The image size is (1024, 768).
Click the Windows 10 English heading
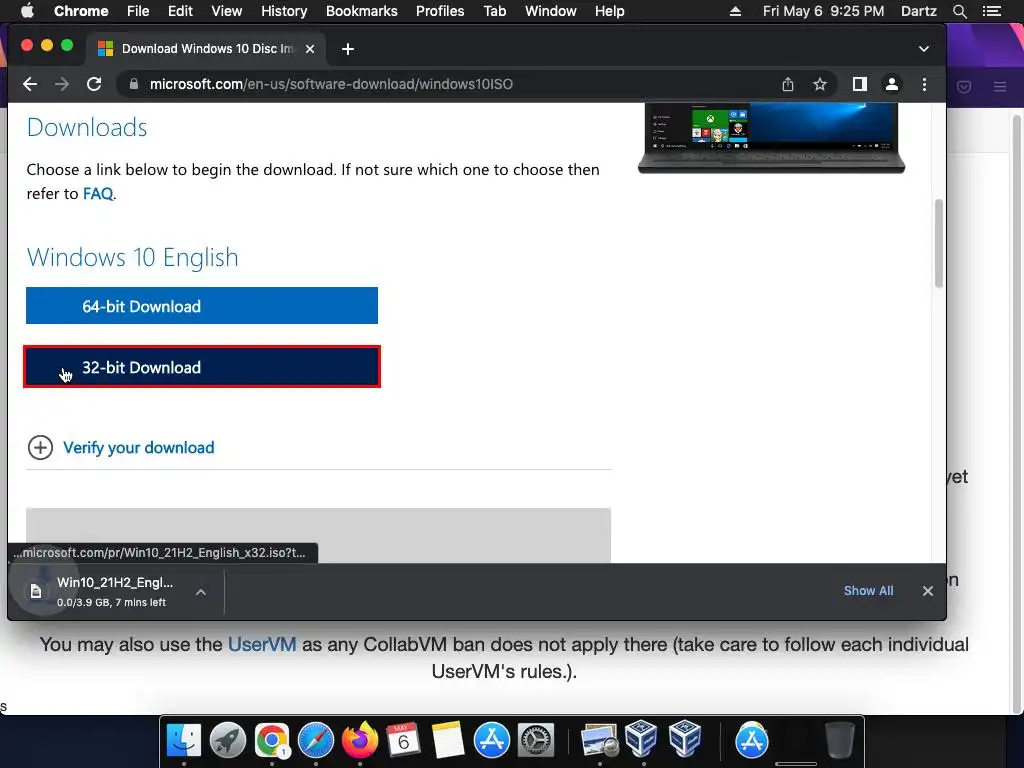pos(133,257)
